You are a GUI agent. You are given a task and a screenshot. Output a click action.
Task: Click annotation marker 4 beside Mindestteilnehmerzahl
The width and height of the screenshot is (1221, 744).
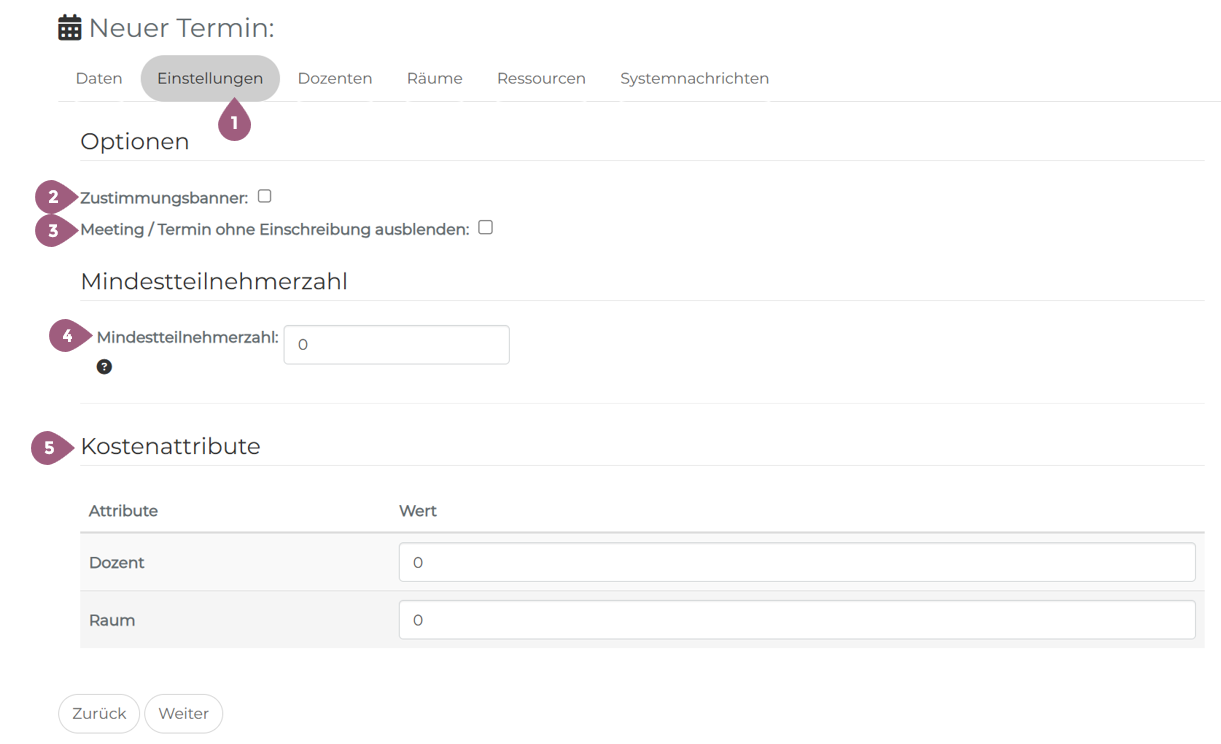click(68, 336)
